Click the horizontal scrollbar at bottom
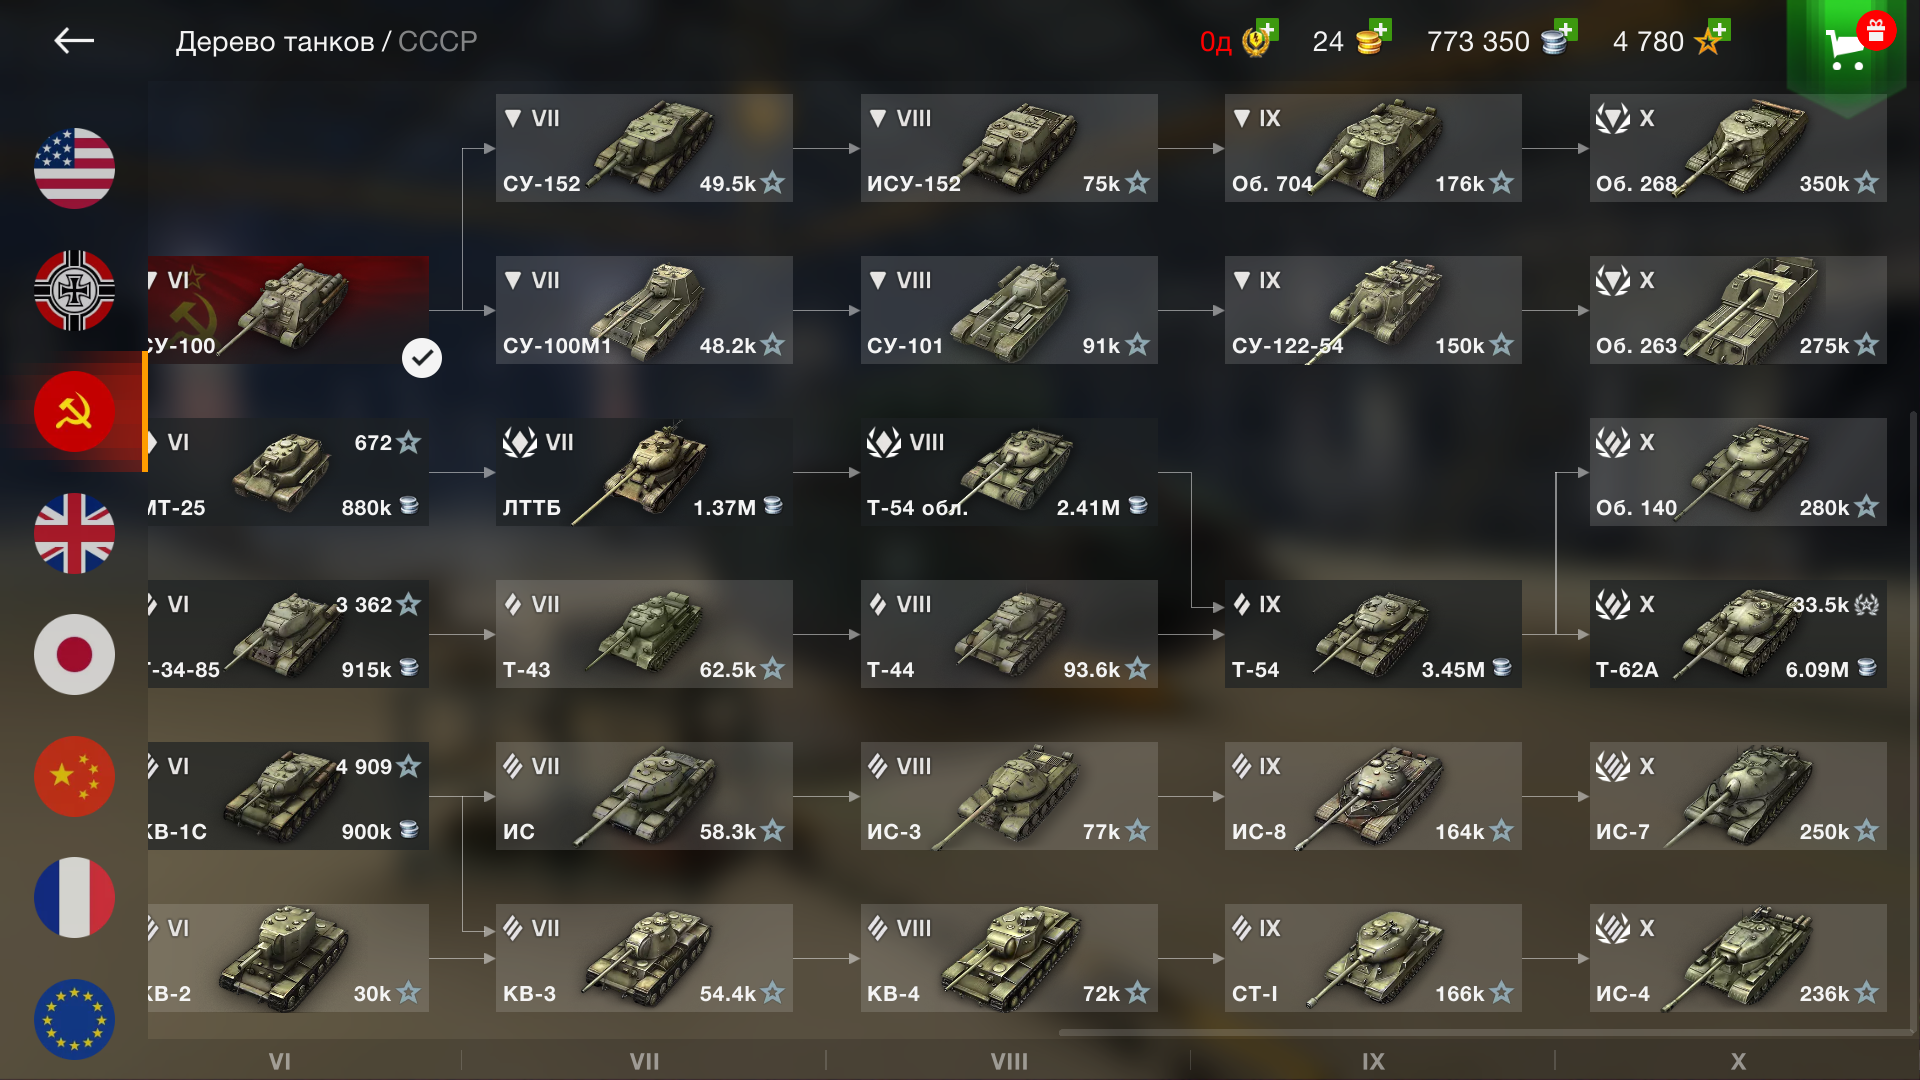Screen dimensions: 1920x1080 1484,1032
